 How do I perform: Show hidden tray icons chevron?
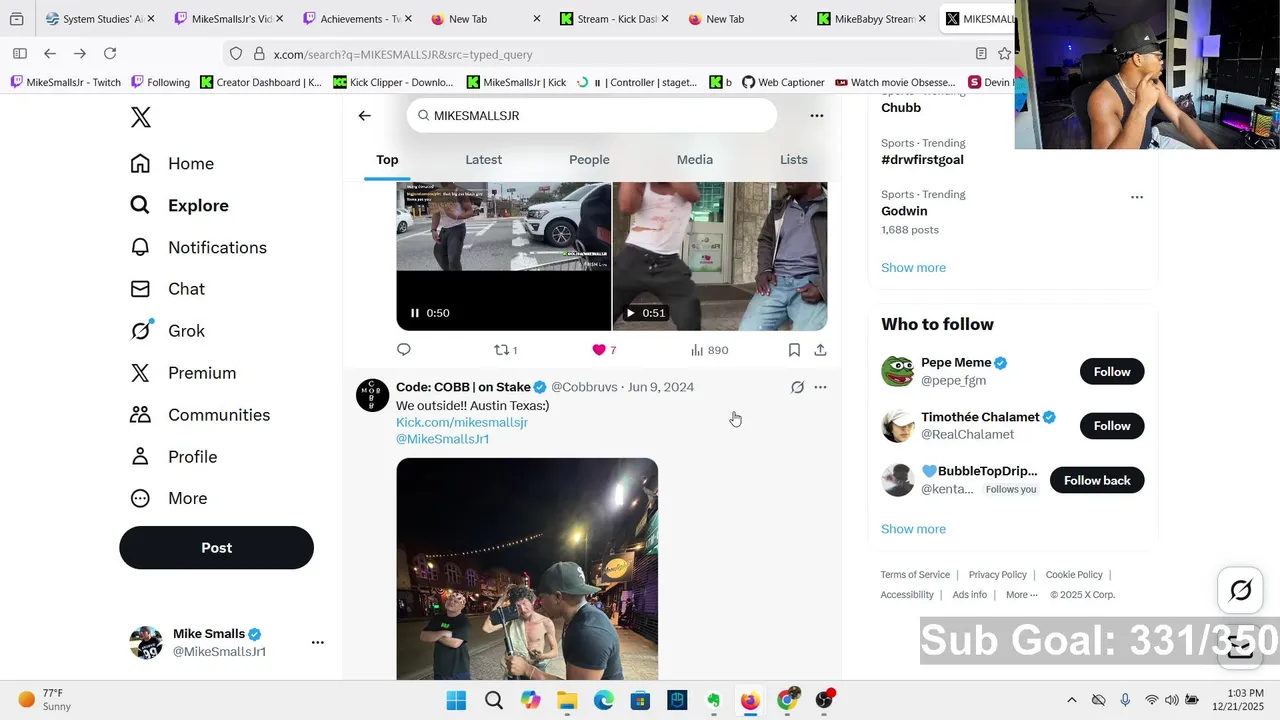pyautogui.click(x=1072, y=700)
